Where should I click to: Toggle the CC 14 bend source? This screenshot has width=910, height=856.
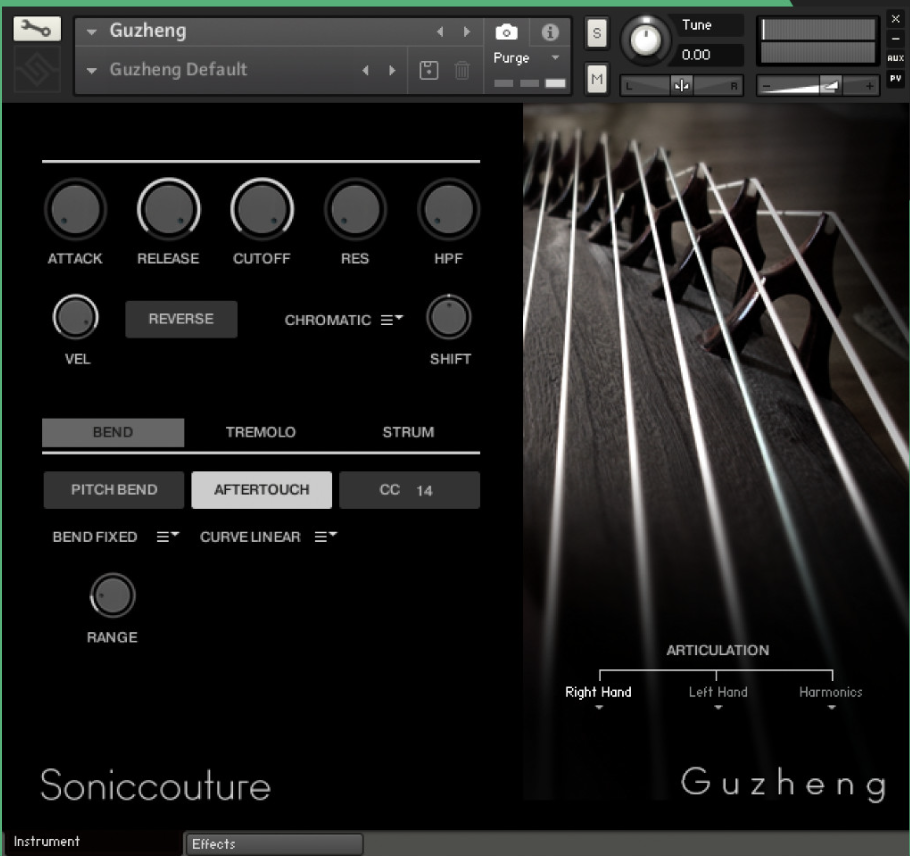[x=409, y=490]
